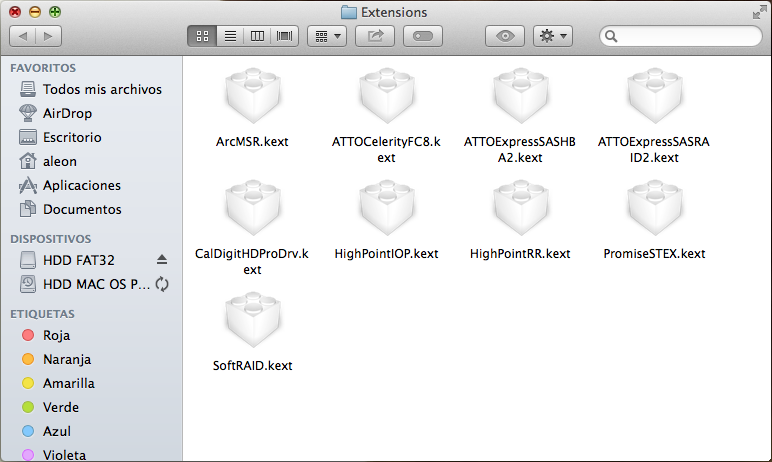
Task: Click the ATTOExpressSASRAID2.kext file name
Action: 654,150
